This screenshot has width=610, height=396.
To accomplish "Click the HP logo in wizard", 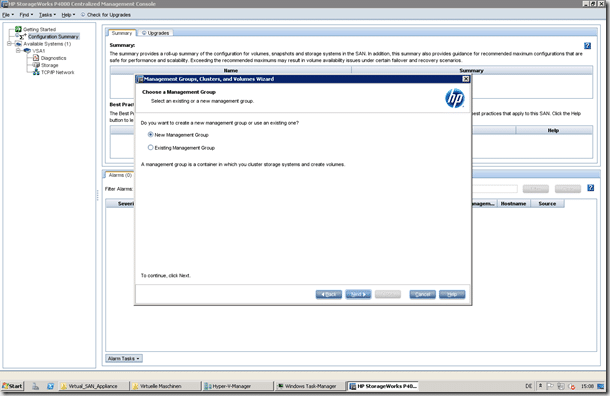I will 454,98.
